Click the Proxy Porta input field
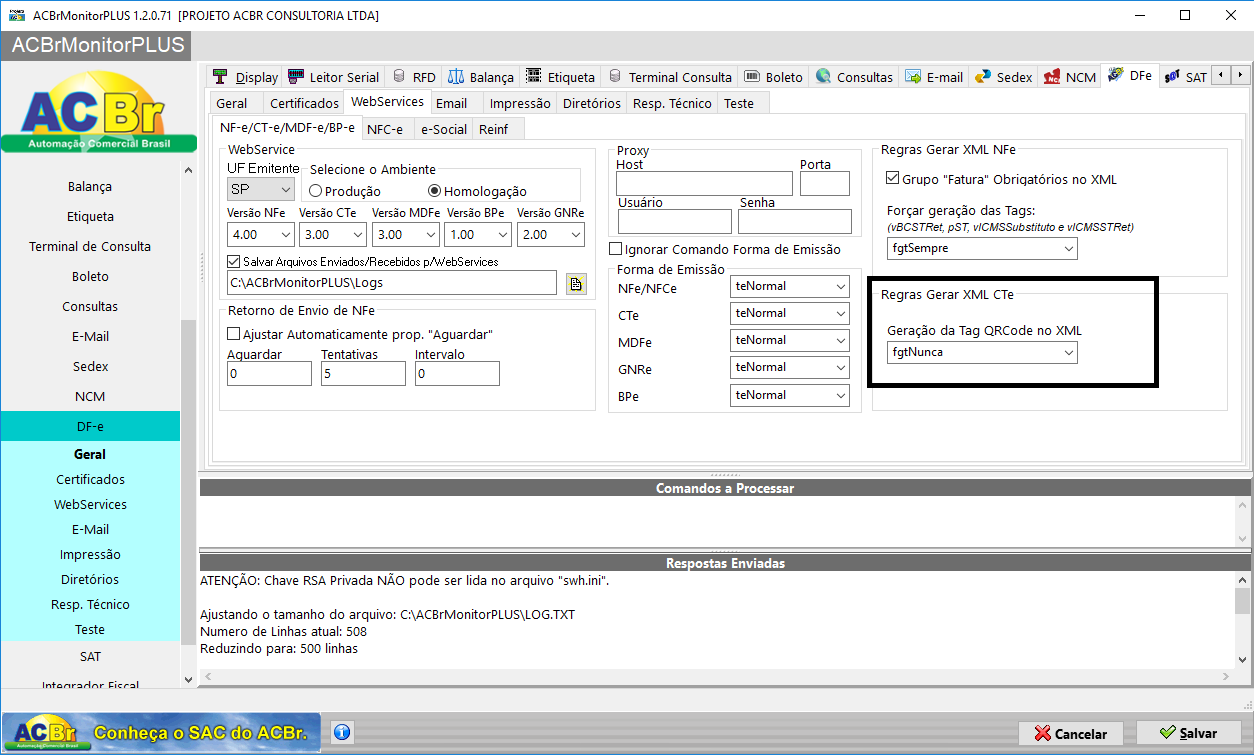The height and width of the screenshot is (755, 1254). point(825,184)
